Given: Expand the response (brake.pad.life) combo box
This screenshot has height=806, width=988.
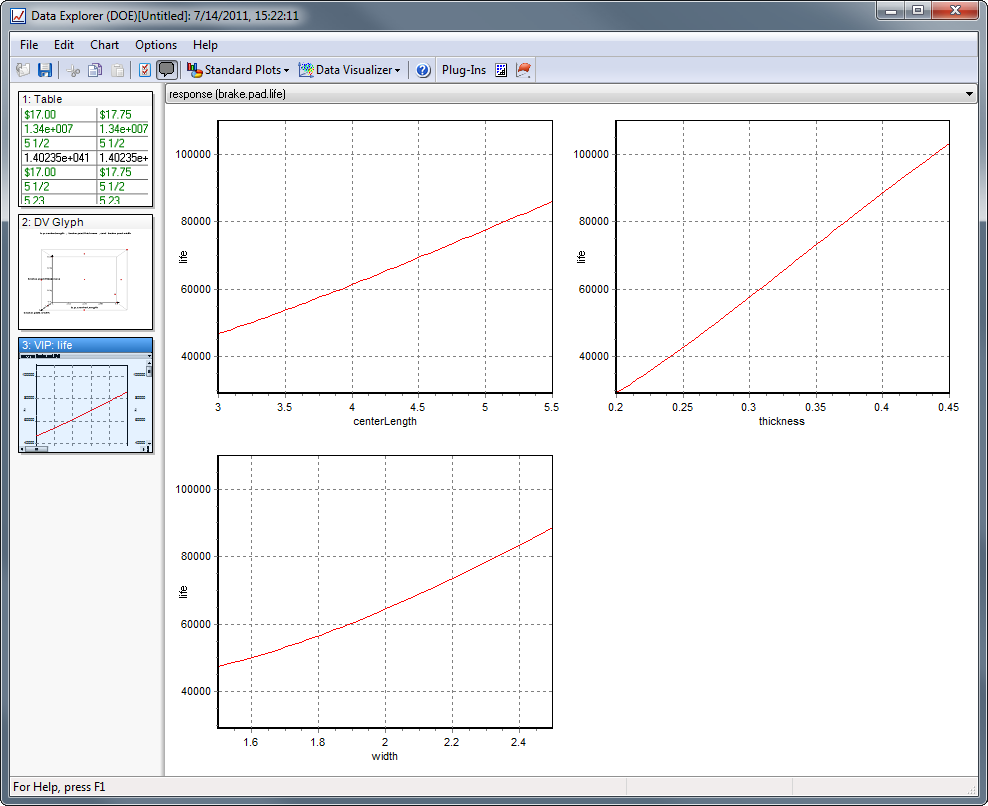Looking at the screenshot, I should pyautogui.click(x=970, y=94).
